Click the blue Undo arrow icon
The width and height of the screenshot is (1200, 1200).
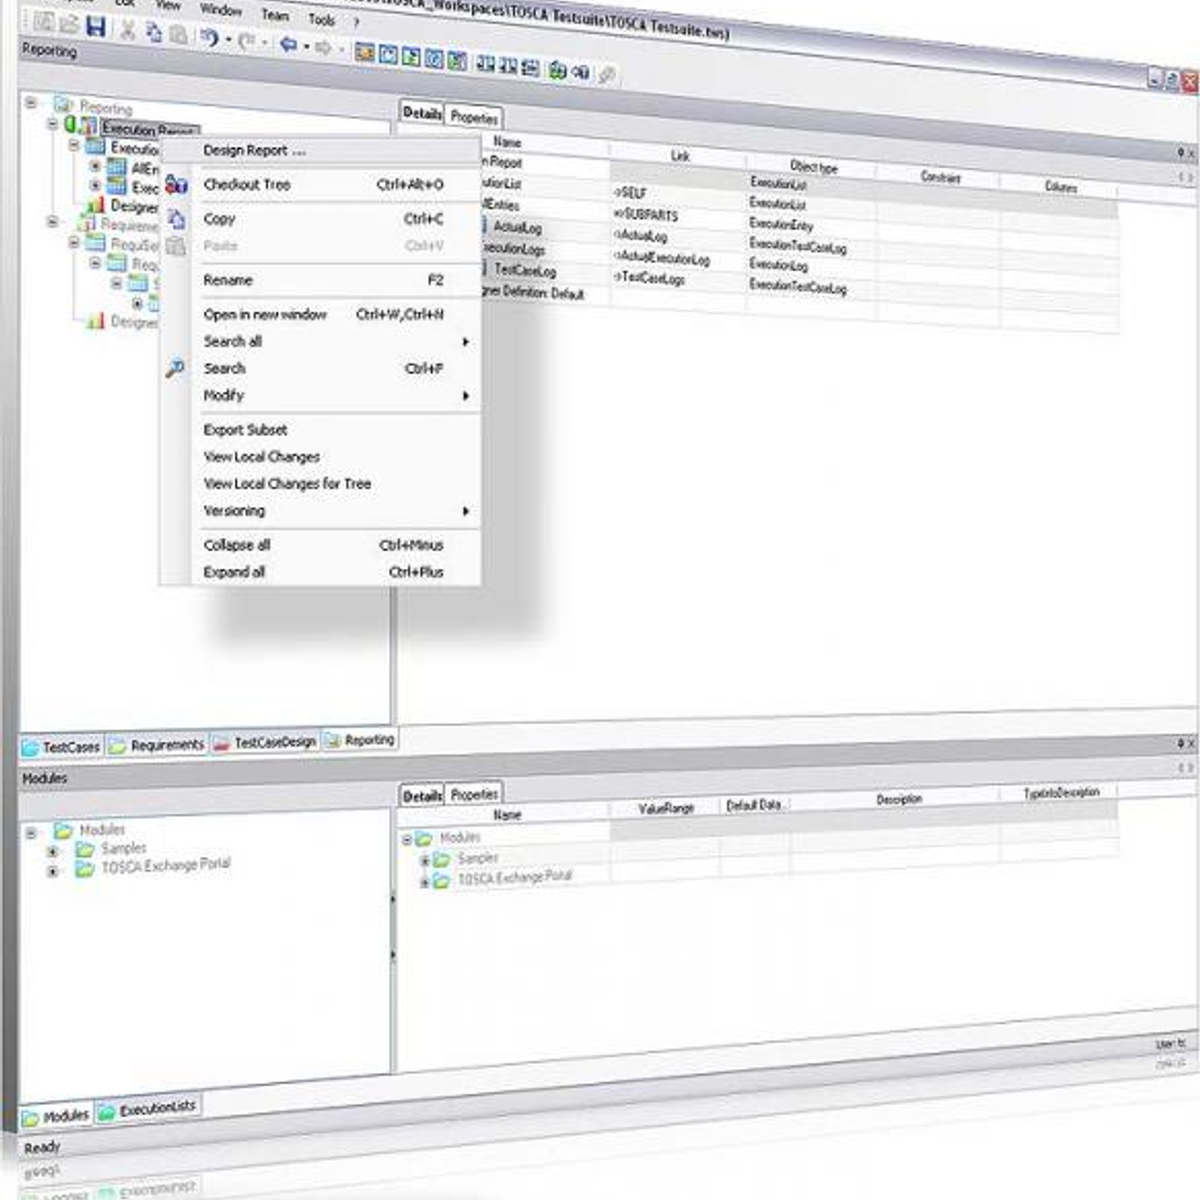pyautogui.click(x=209, y=38)
